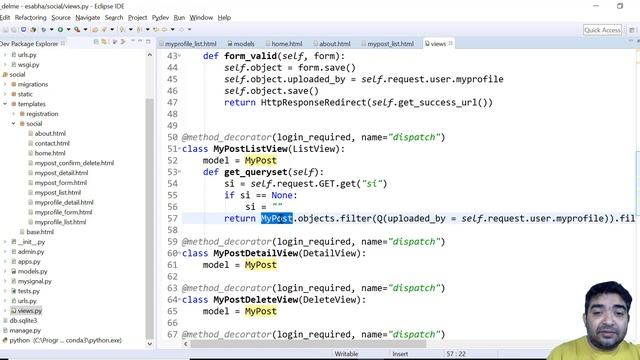The height and width of the screenshot is (360, 640).
Task: Maximize the Package Explorer panel
Action: point(148,42)
